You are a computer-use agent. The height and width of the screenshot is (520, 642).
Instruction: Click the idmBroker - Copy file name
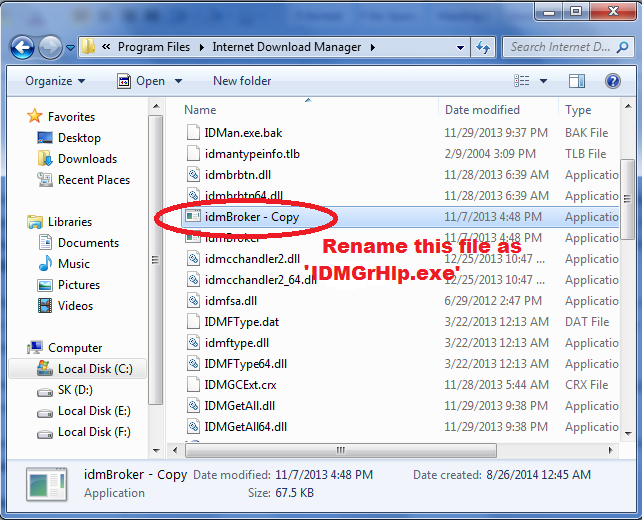click(x=252, y=217)
